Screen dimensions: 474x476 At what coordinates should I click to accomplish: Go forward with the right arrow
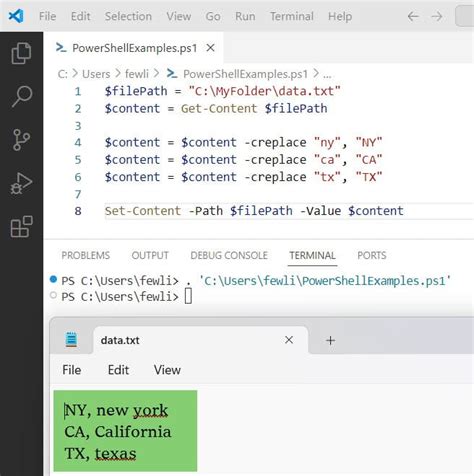coord(437,16)
